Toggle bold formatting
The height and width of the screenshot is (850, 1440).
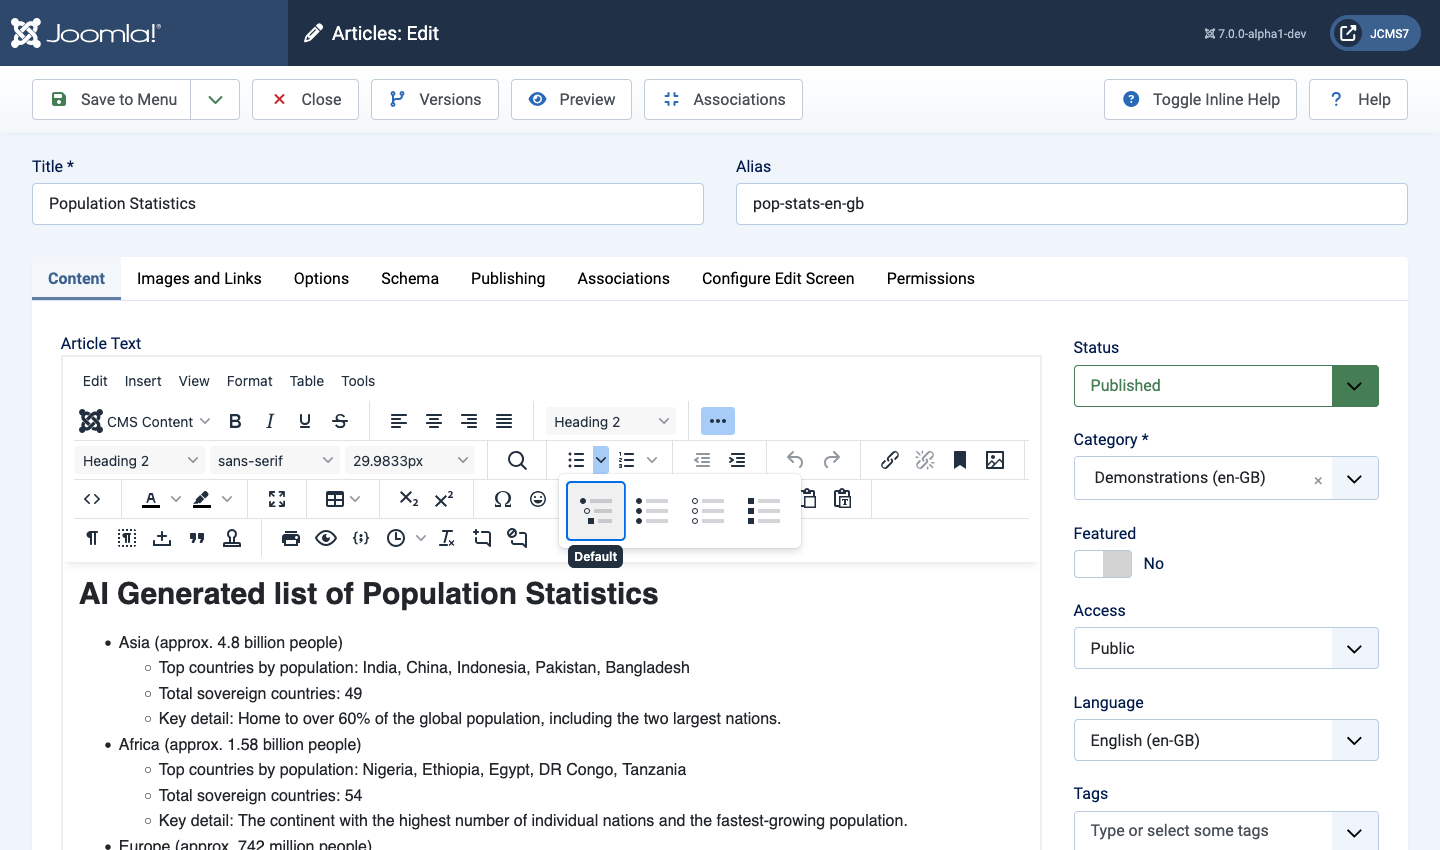[235, 421]
